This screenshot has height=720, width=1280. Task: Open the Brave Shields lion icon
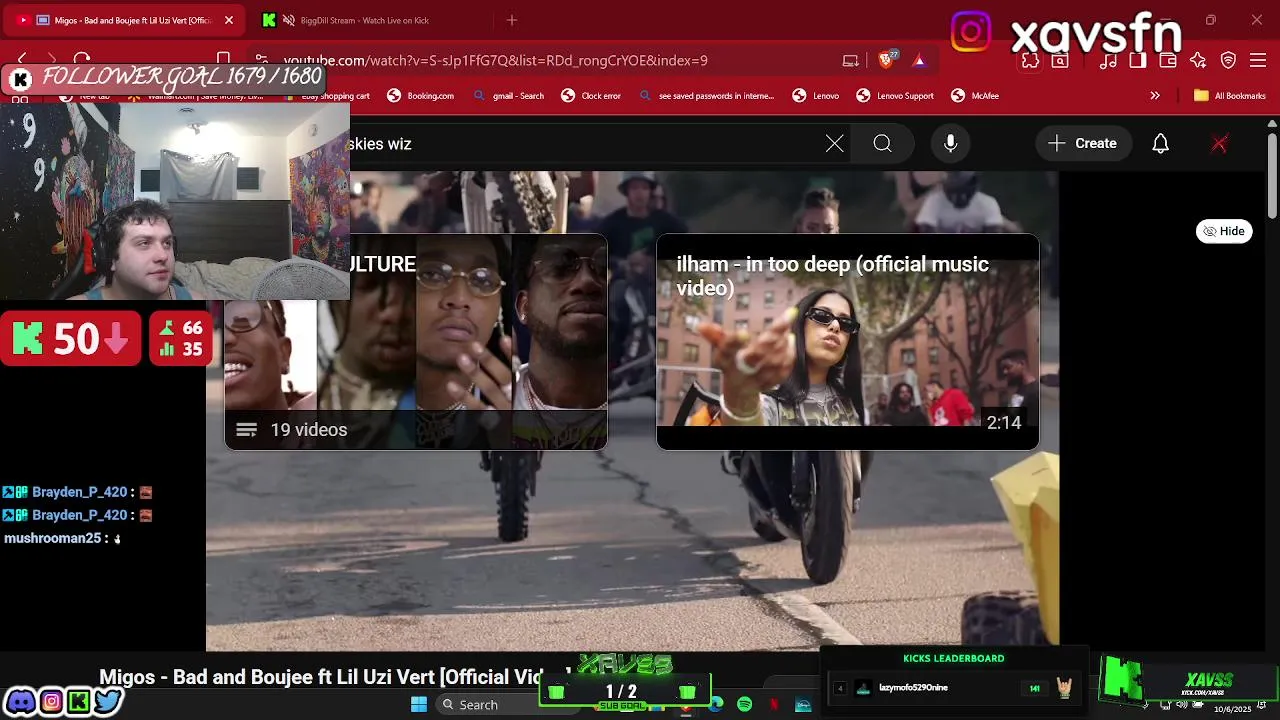pyautogui.click(x=886, y=60)
